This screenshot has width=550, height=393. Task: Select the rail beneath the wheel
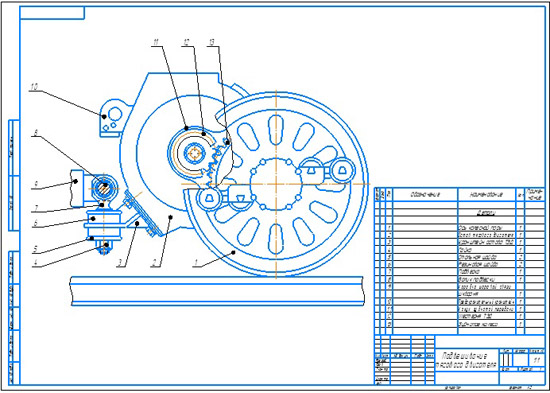(217, 291)
